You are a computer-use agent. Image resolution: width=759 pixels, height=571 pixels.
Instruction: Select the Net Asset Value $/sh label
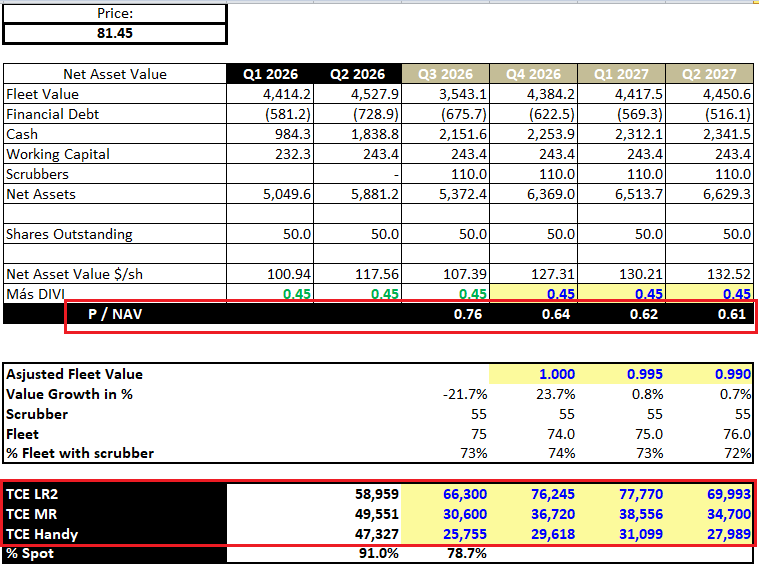click(115, 274)
